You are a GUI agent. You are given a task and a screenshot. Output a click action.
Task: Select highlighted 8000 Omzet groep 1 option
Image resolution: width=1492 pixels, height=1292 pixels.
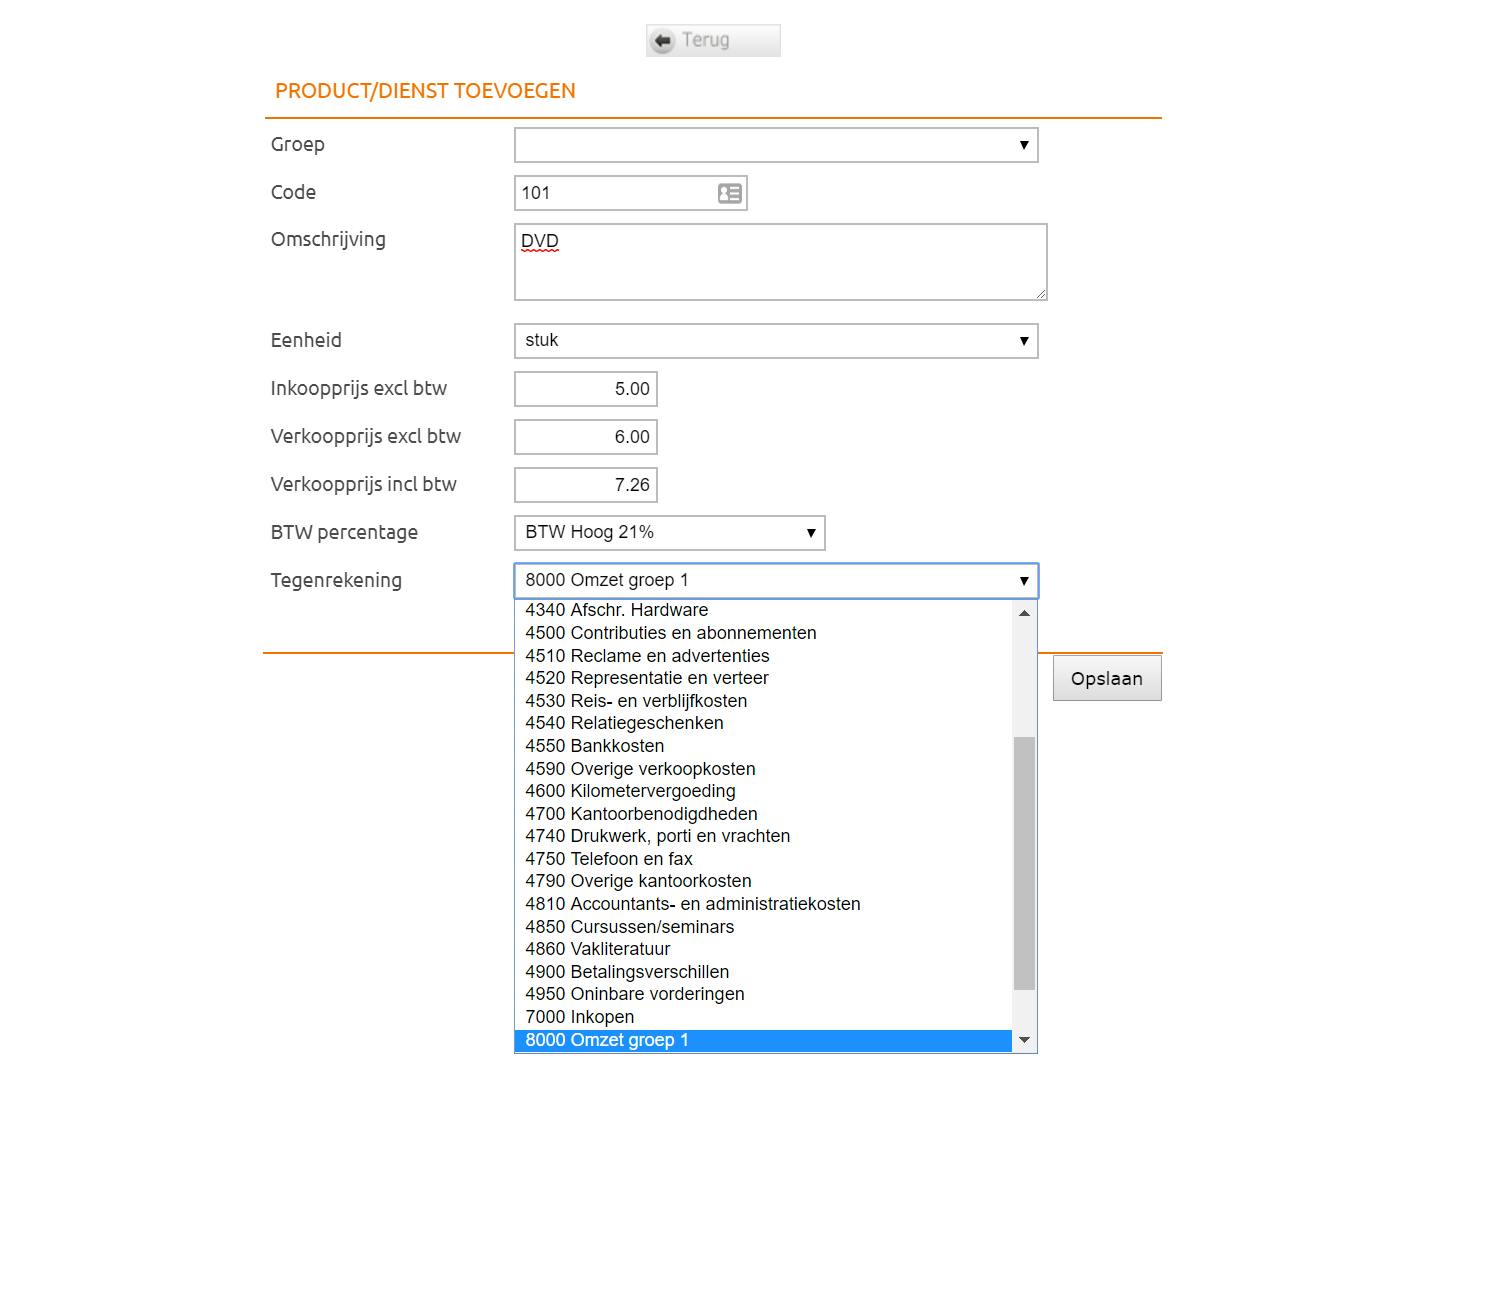764,1040
